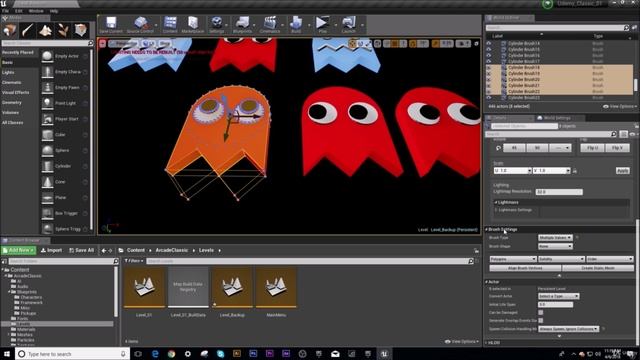Select Landscape mode in the Modes panel
Viewport: 640px width, 360px height.
(45, 30)
